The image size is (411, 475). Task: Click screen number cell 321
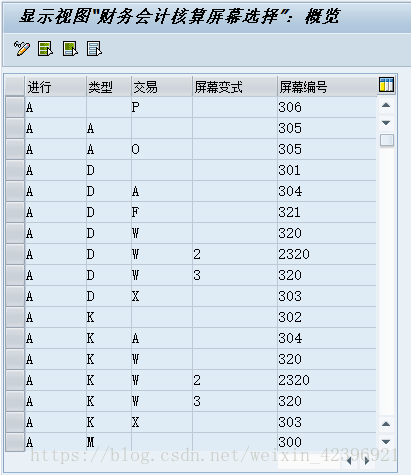[x=327, y=212]
